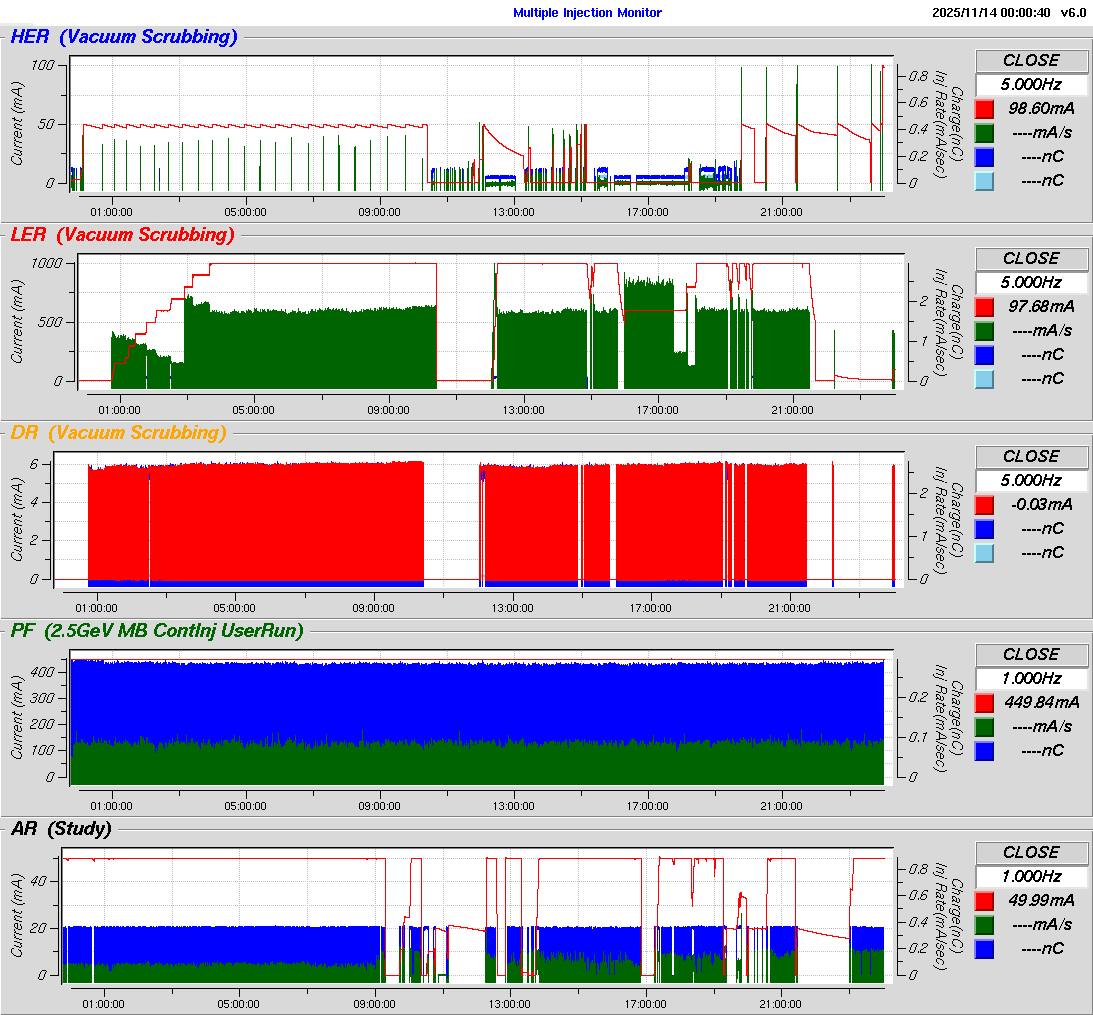This screenshot has height=1015, width=1093.
Task: Click the 21:00:00 tick on the AR time axis
Action: [x=780, y=1004]
